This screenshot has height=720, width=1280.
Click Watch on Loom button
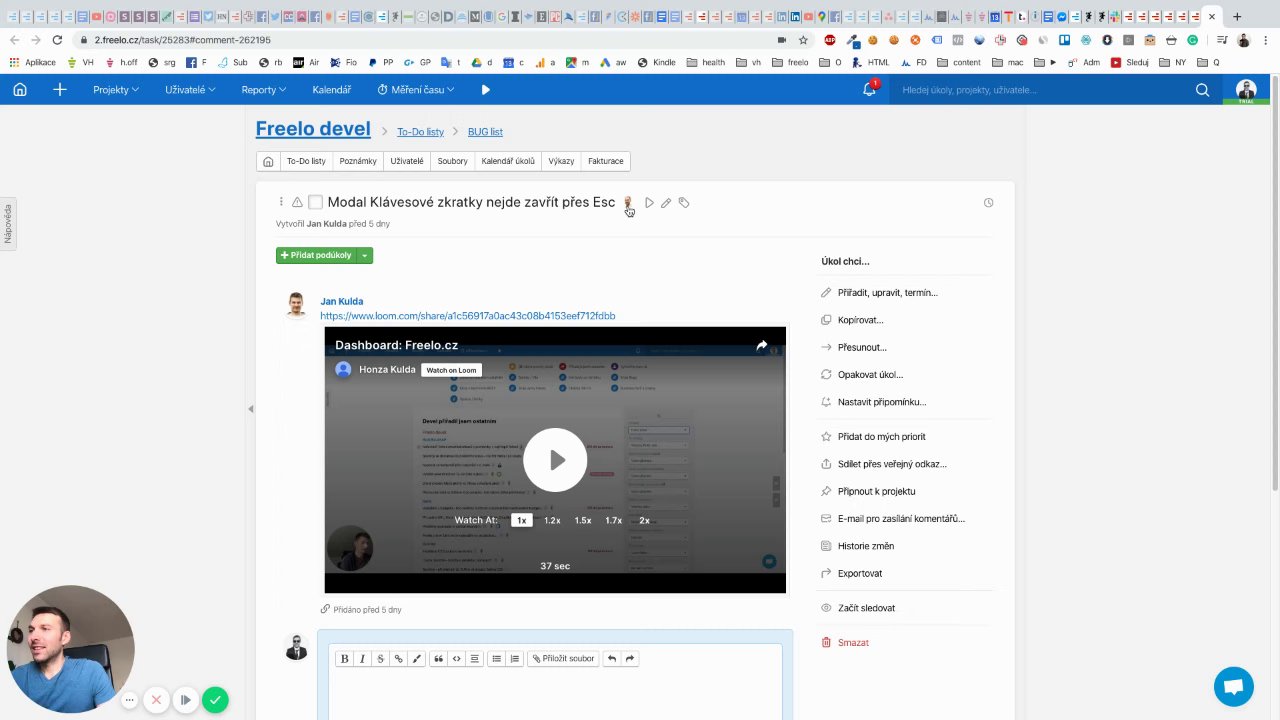[x=451, y=370]
